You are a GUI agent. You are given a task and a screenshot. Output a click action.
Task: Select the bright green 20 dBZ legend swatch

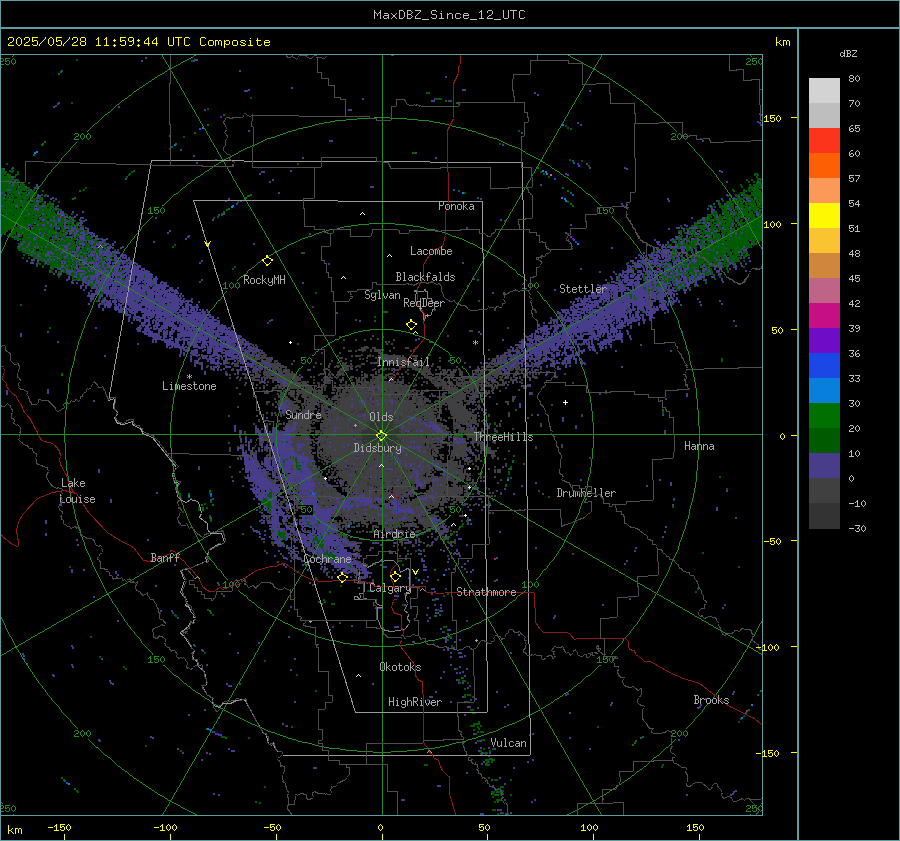click(x=824, y=416)
